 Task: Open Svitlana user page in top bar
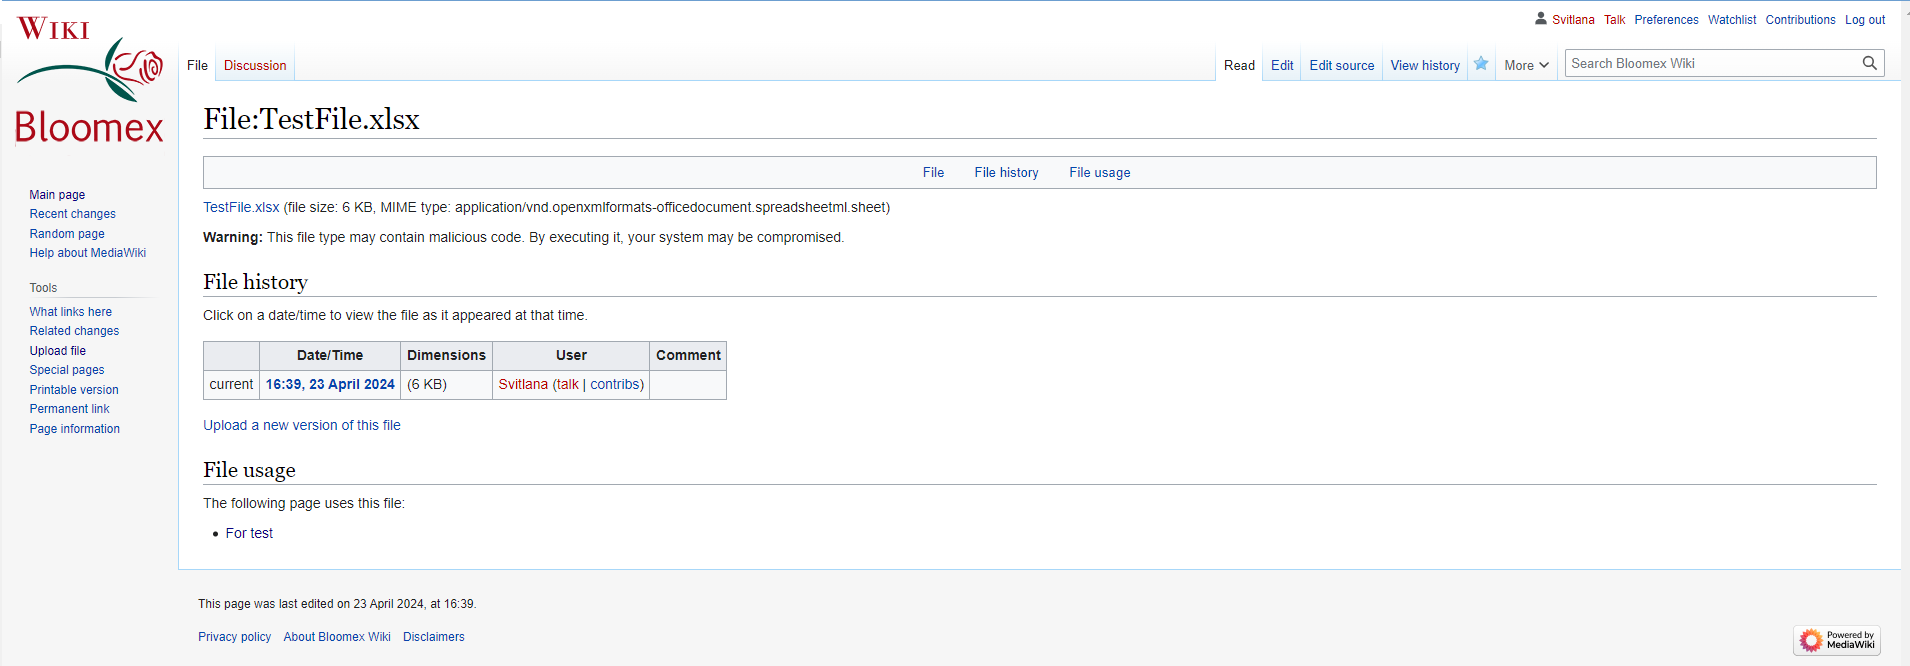point(1573,20)
